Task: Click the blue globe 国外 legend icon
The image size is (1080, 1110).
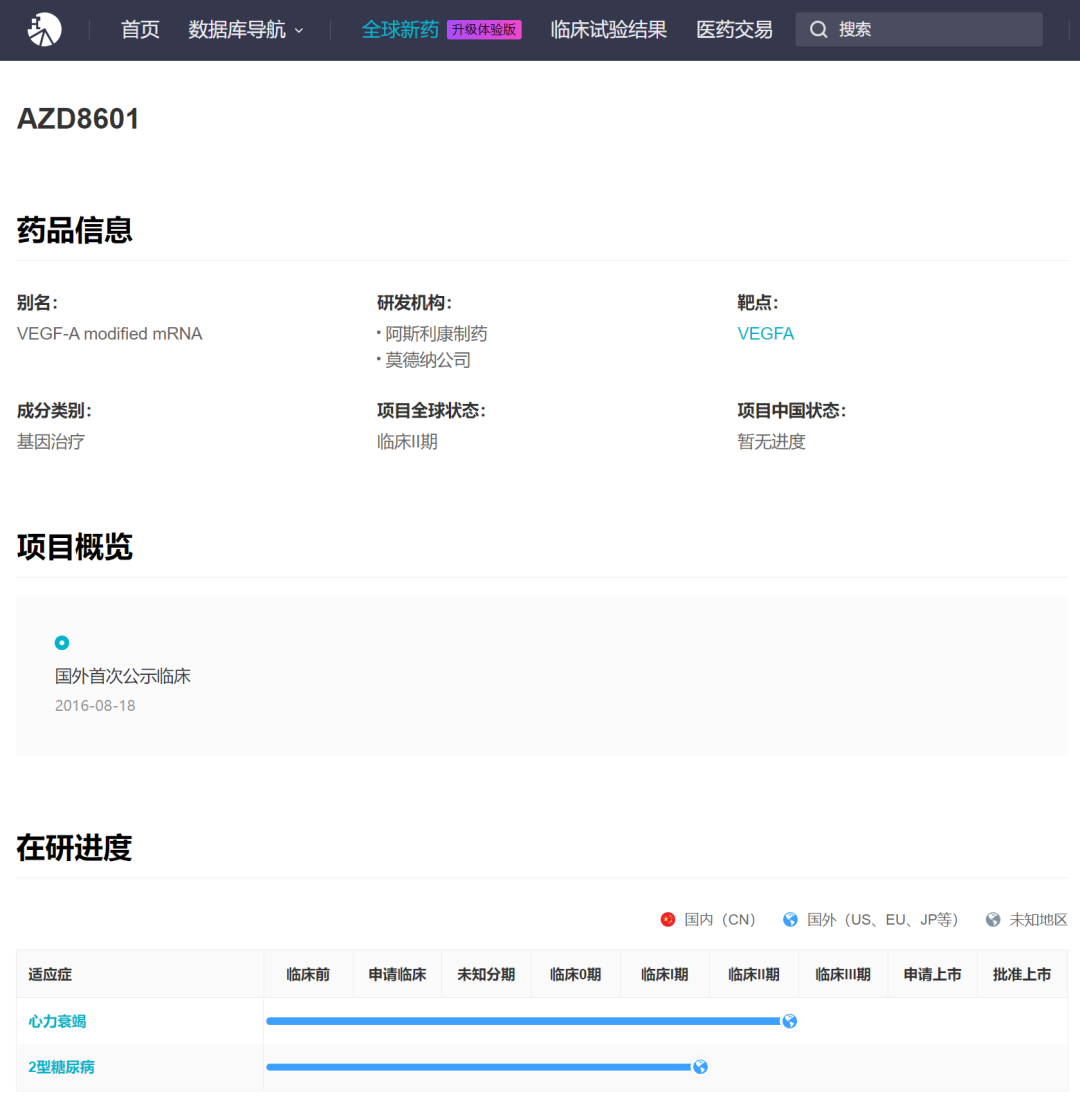Action: click(790, 919)
